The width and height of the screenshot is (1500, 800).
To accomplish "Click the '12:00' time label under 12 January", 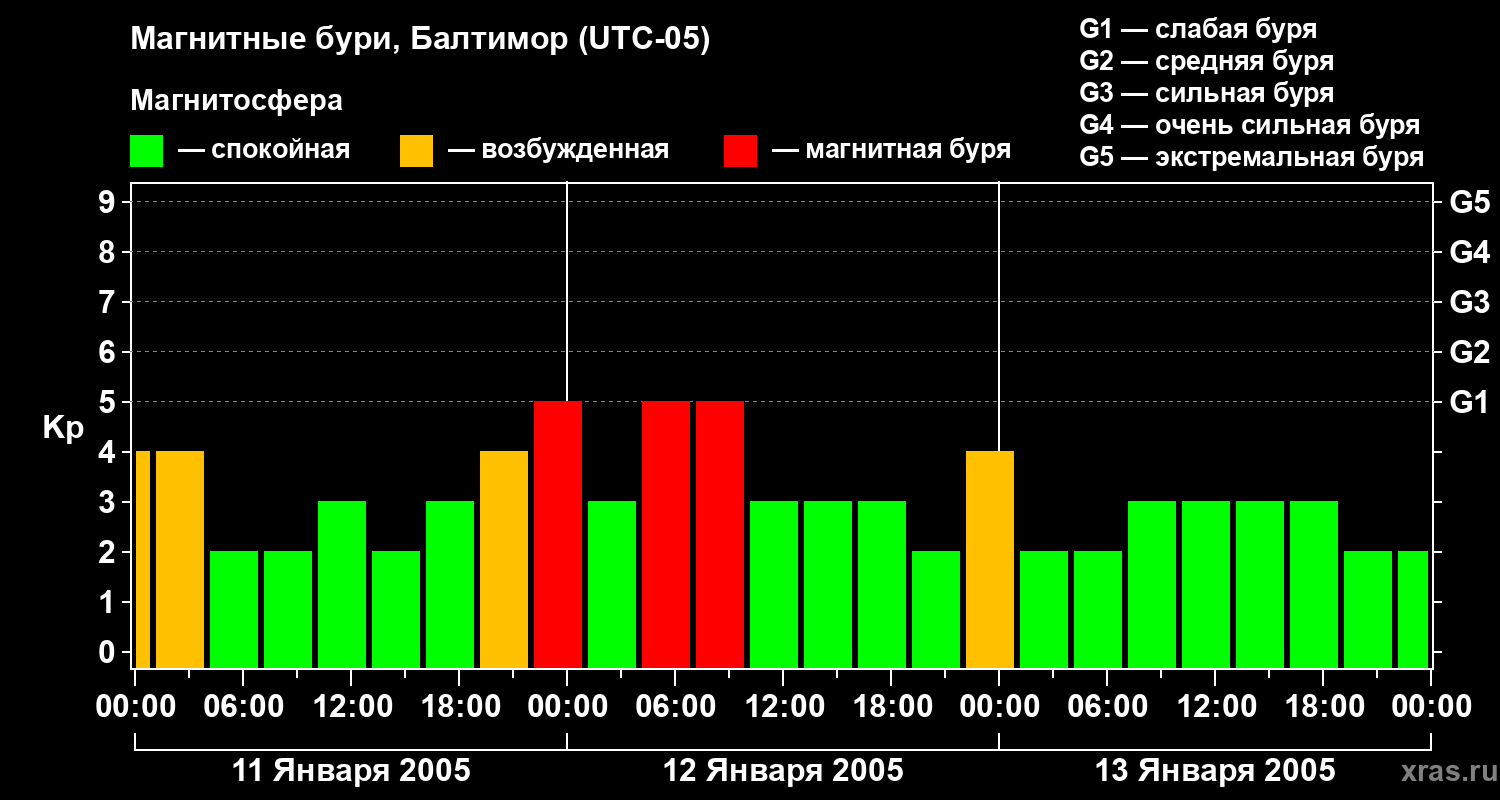I will click(x=783, y=707).
